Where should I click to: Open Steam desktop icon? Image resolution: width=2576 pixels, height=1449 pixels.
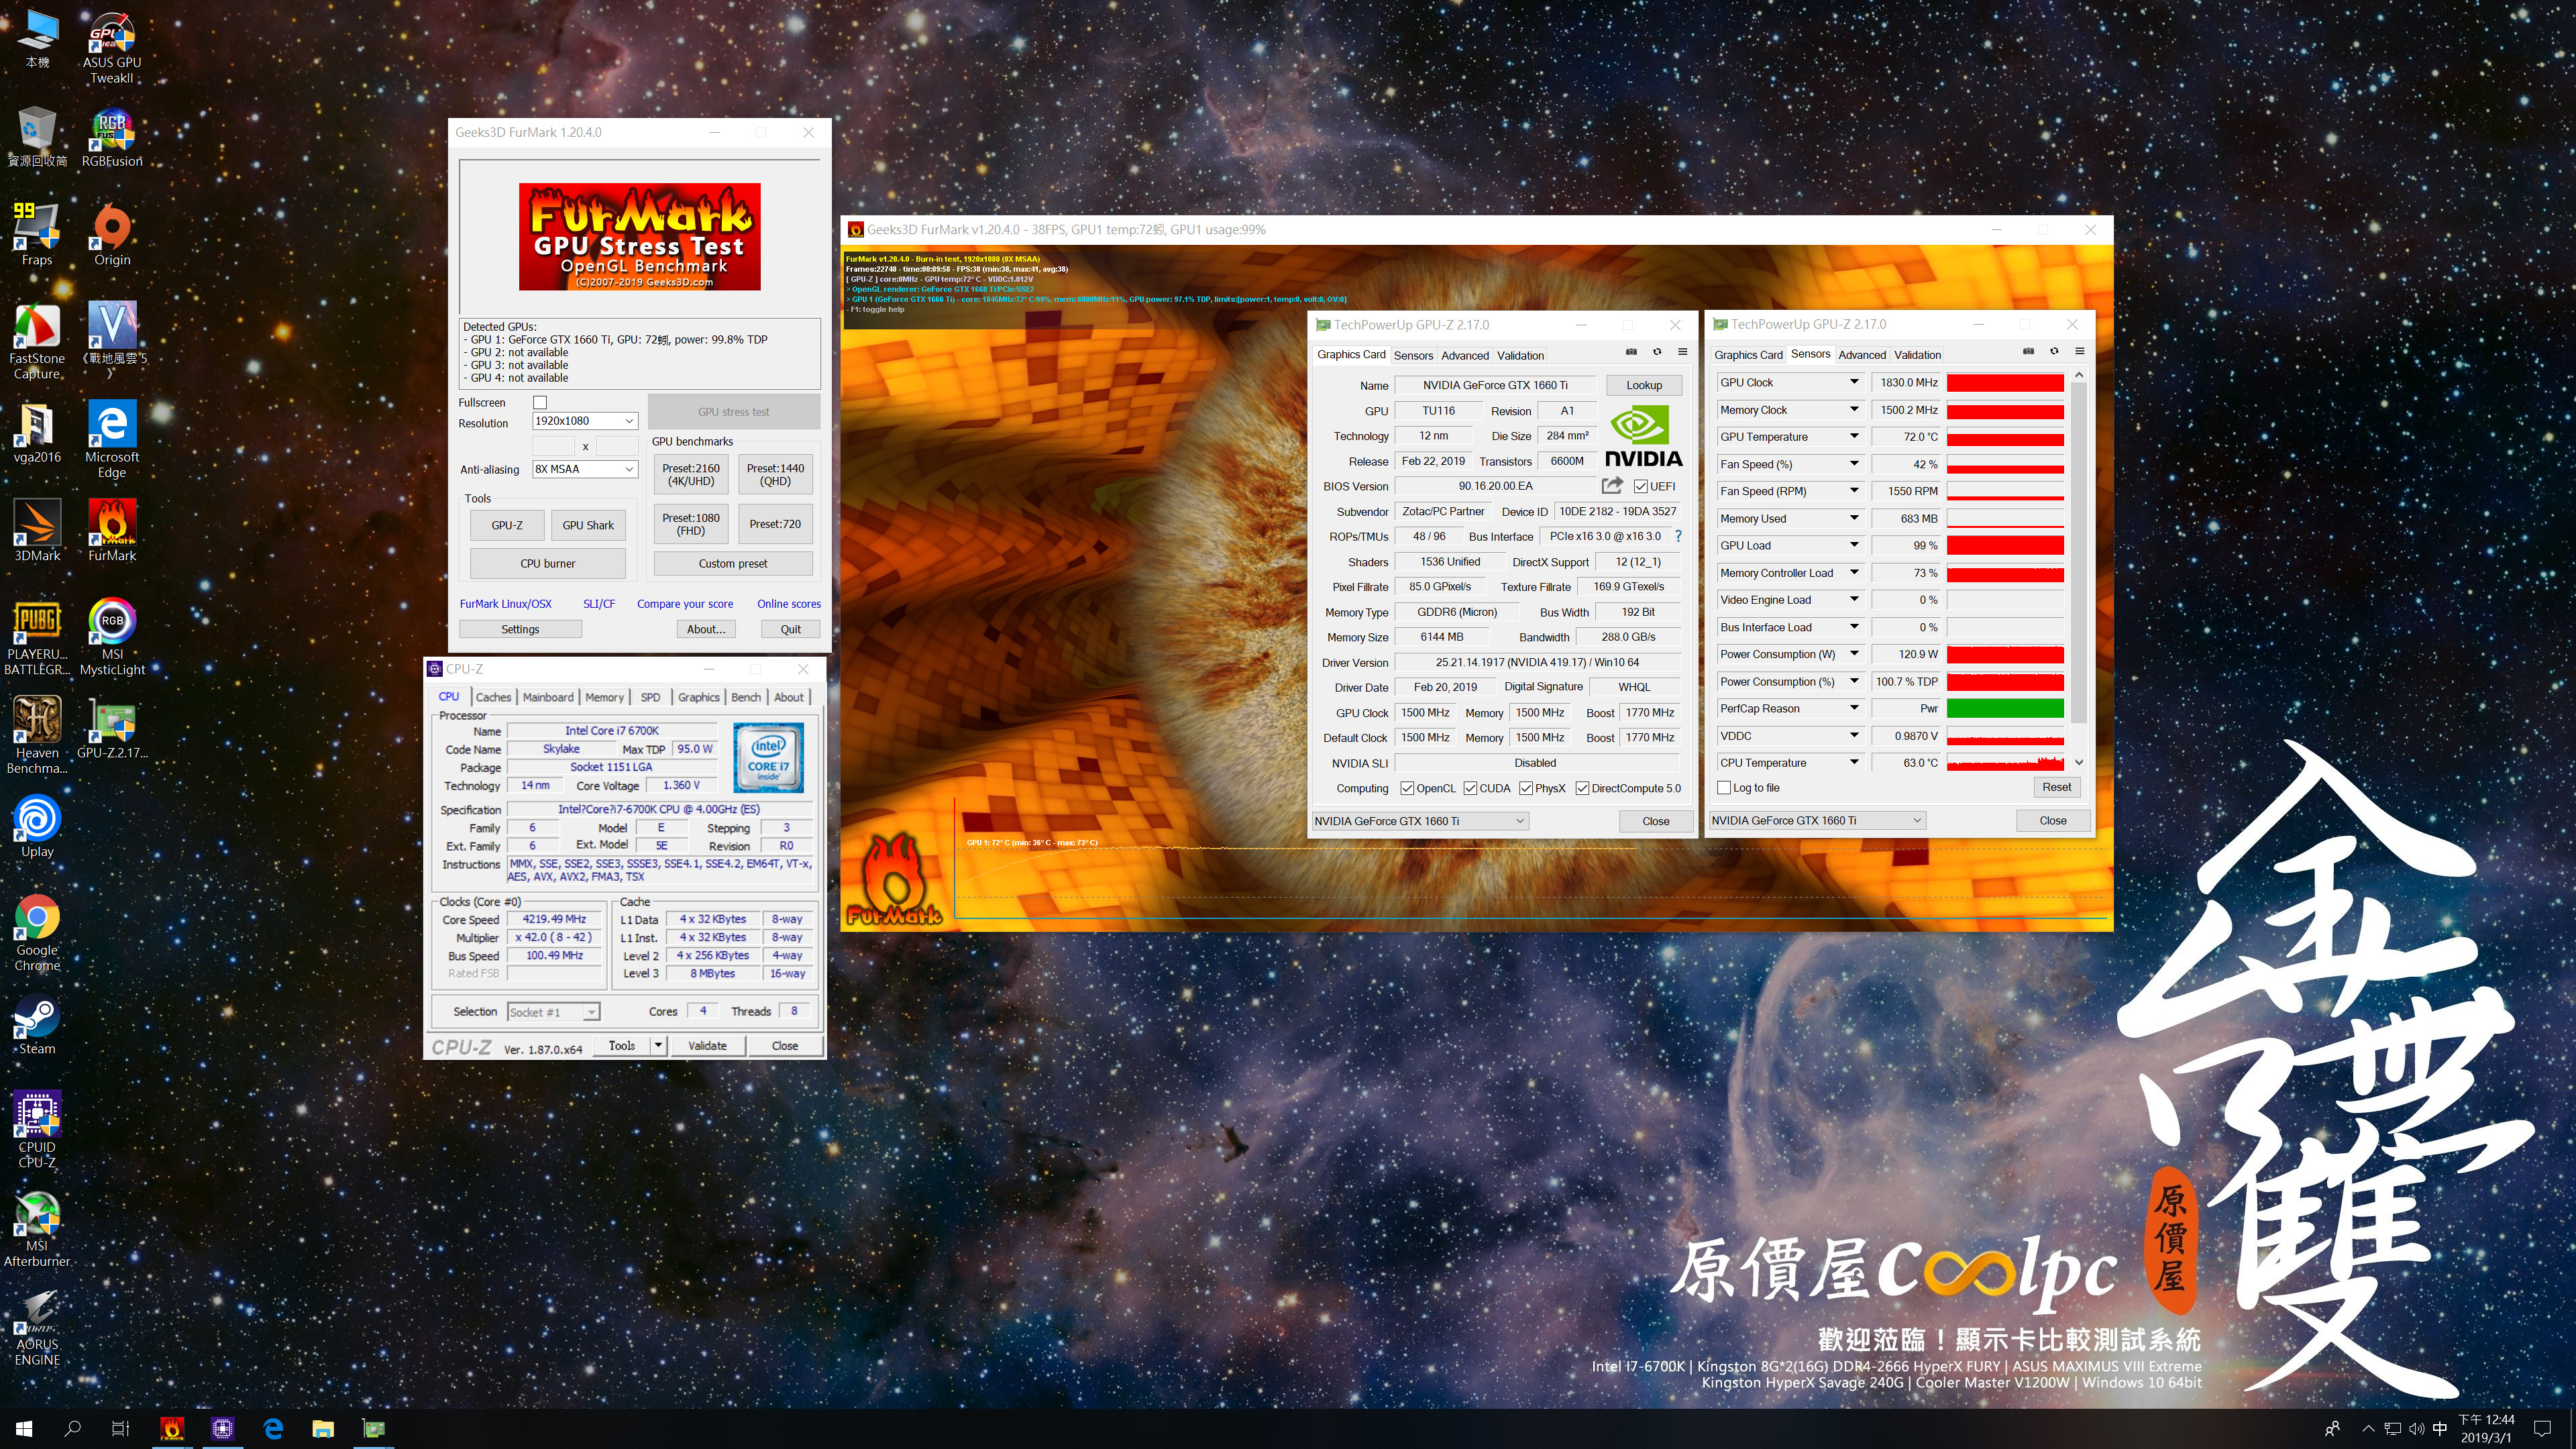(37, 1024)
